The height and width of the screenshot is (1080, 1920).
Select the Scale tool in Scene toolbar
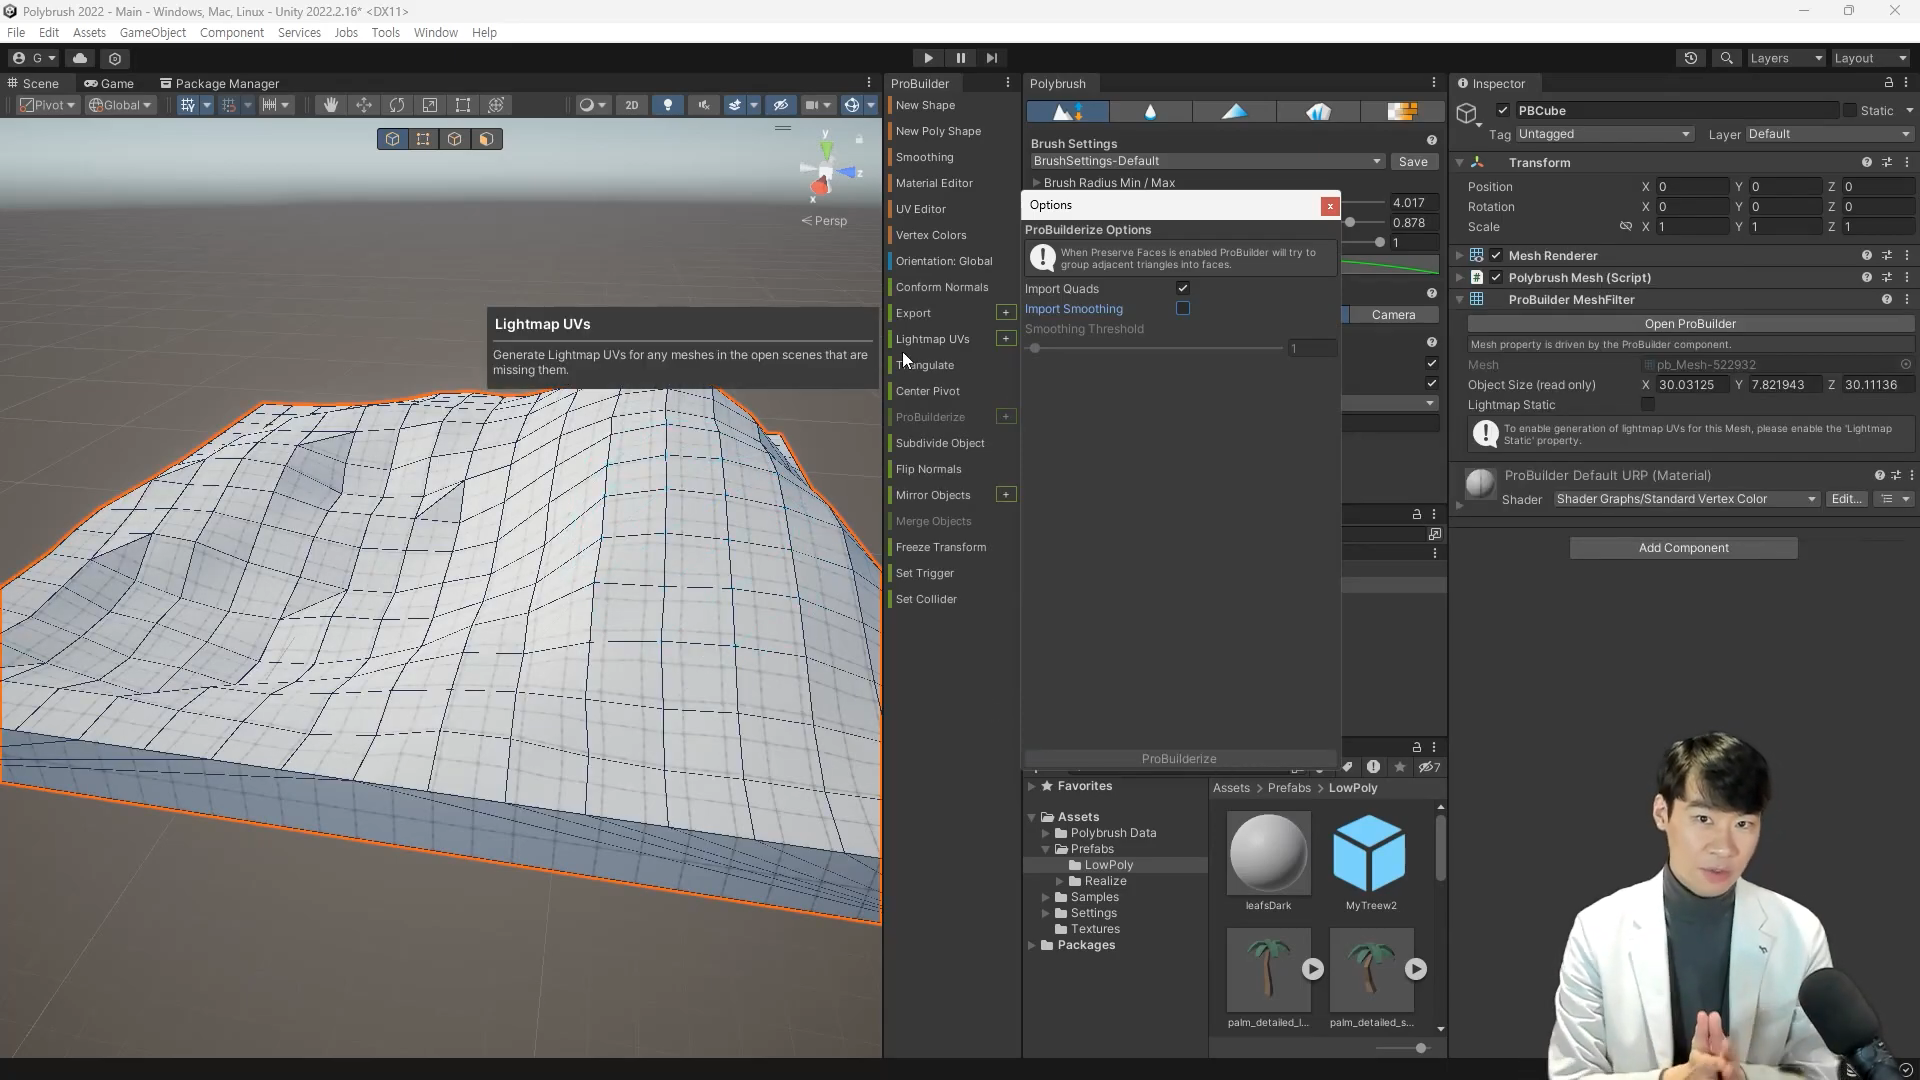(x=430, y=105)
